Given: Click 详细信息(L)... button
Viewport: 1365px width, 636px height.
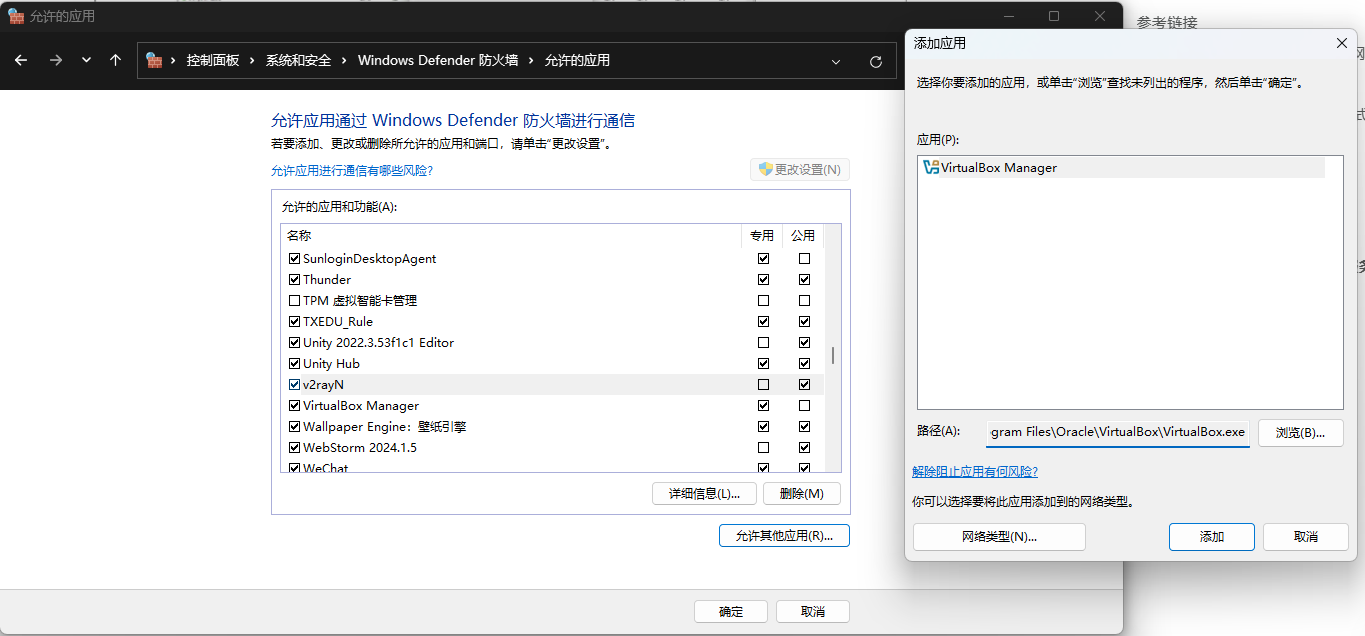Looking at the screenshot, I should pyautogui.click(x=704, y=494).
